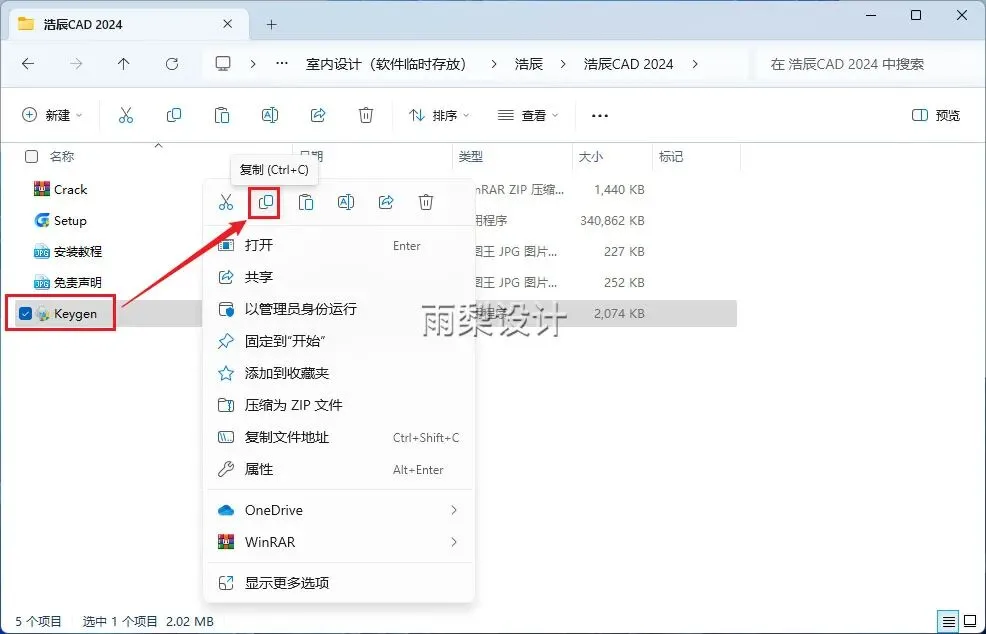Screen dimensions: 986x634
Task: Switch to details view icon in status bar
Action: (x=949, y=621)
